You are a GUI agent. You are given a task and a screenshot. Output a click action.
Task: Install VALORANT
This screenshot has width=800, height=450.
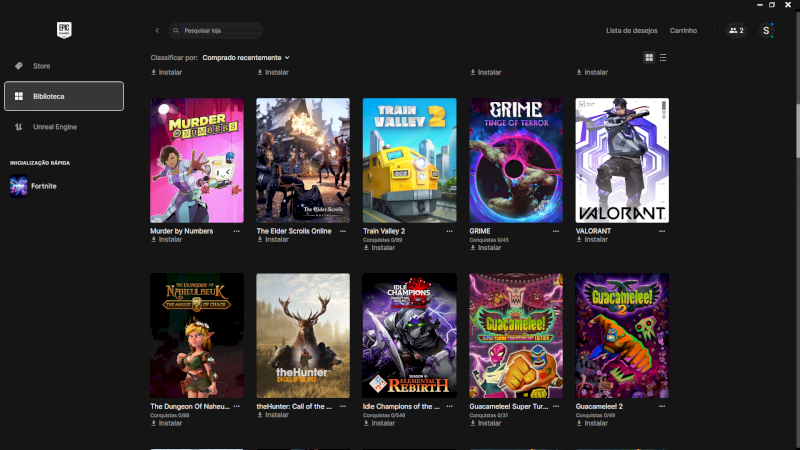[x=592, y=239]
